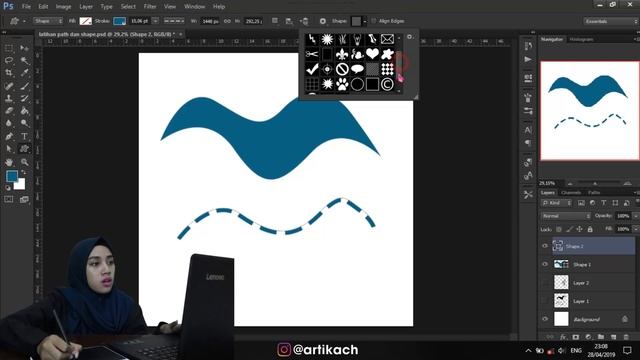This screenshot has width=640, height=360.
Task: Pick the no-entry sign shape
Action: coord(342,69)
